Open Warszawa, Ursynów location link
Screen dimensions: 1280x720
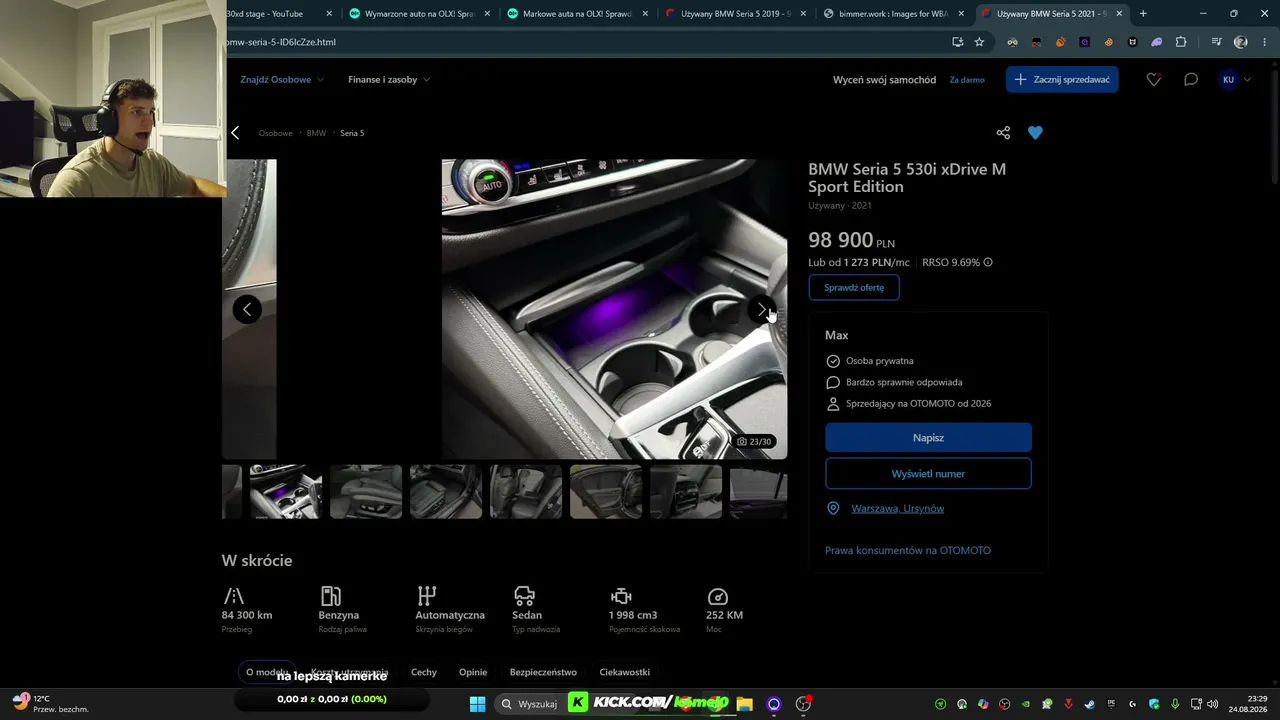coord(897,509)
